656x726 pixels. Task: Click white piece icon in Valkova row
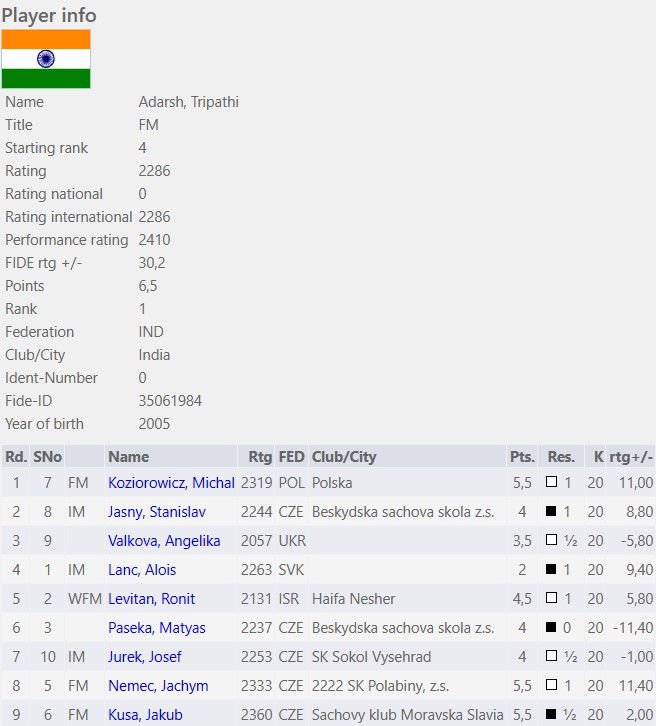(551, 540)
